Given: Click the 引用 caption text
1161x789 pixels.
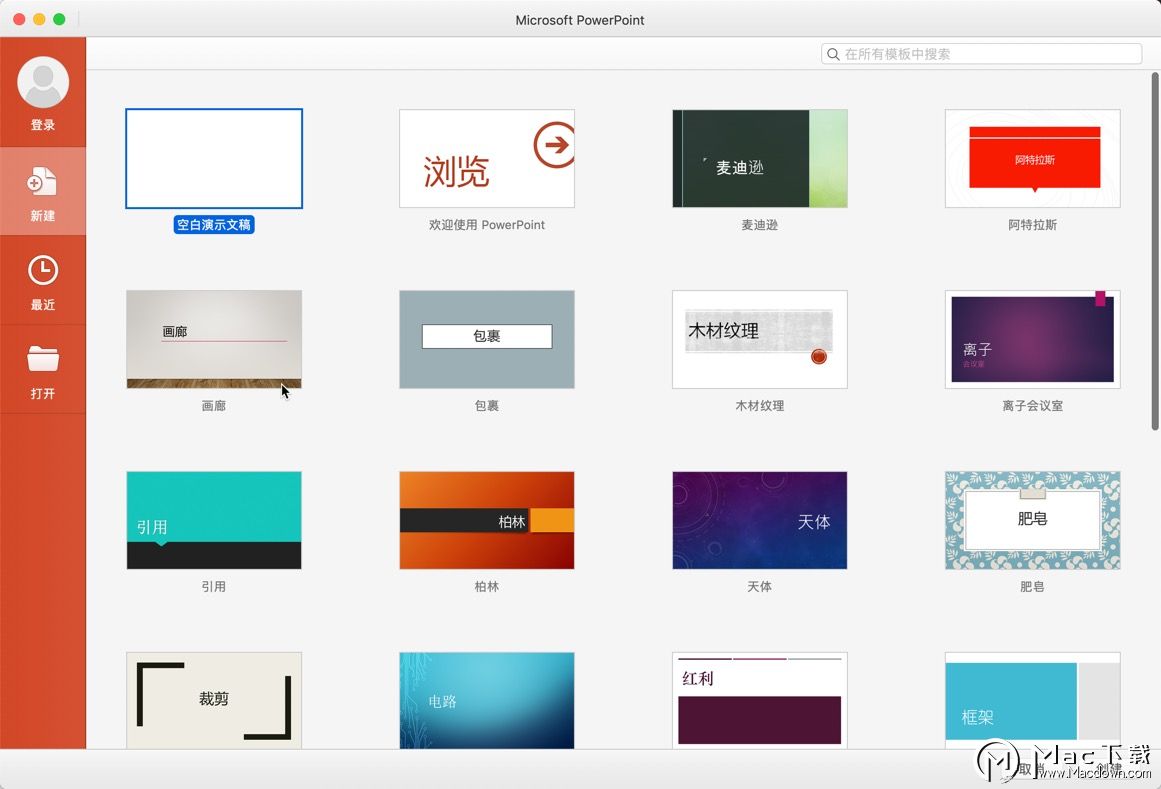Looking at the screenshot, I should (x=214, y=586).
